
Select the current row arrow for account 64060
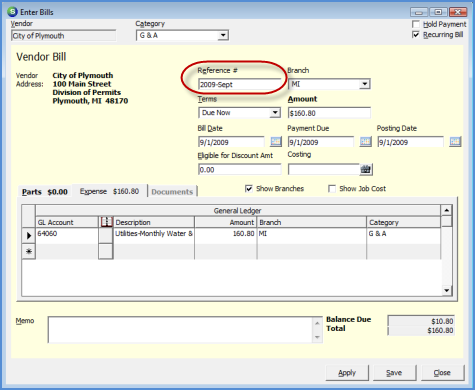coord(29,235)
